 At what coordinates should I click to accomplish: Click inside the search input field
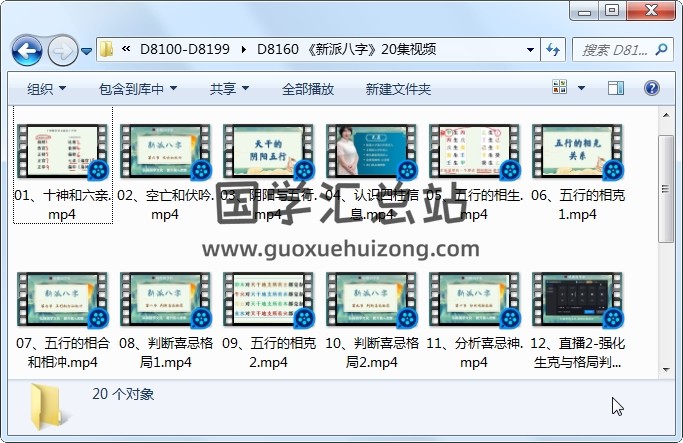612,49
